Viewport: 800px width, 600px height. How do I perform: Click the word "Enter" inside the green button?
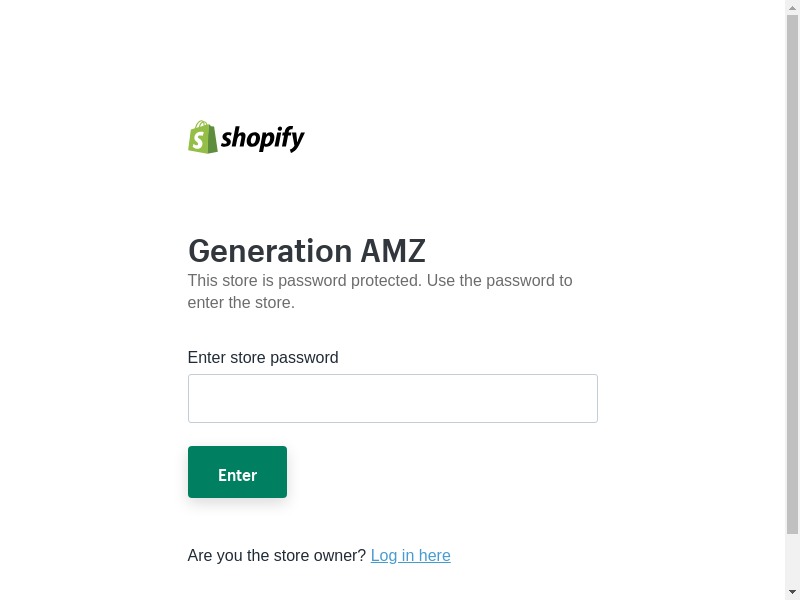tap(237, 475)
